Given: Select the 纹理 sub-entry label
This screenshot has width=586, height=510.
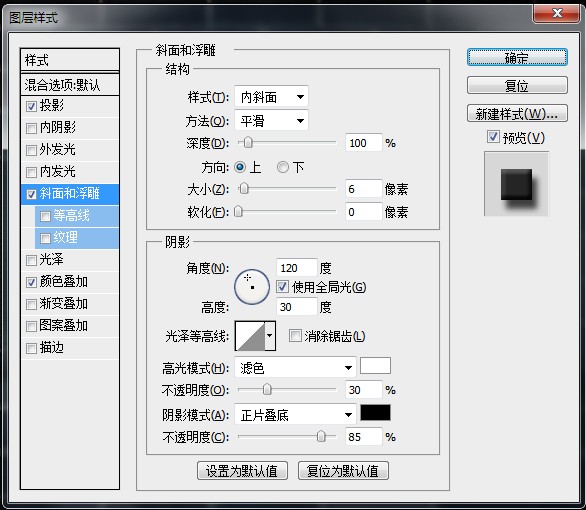Looking at the screenshot, I should point(65,237).
